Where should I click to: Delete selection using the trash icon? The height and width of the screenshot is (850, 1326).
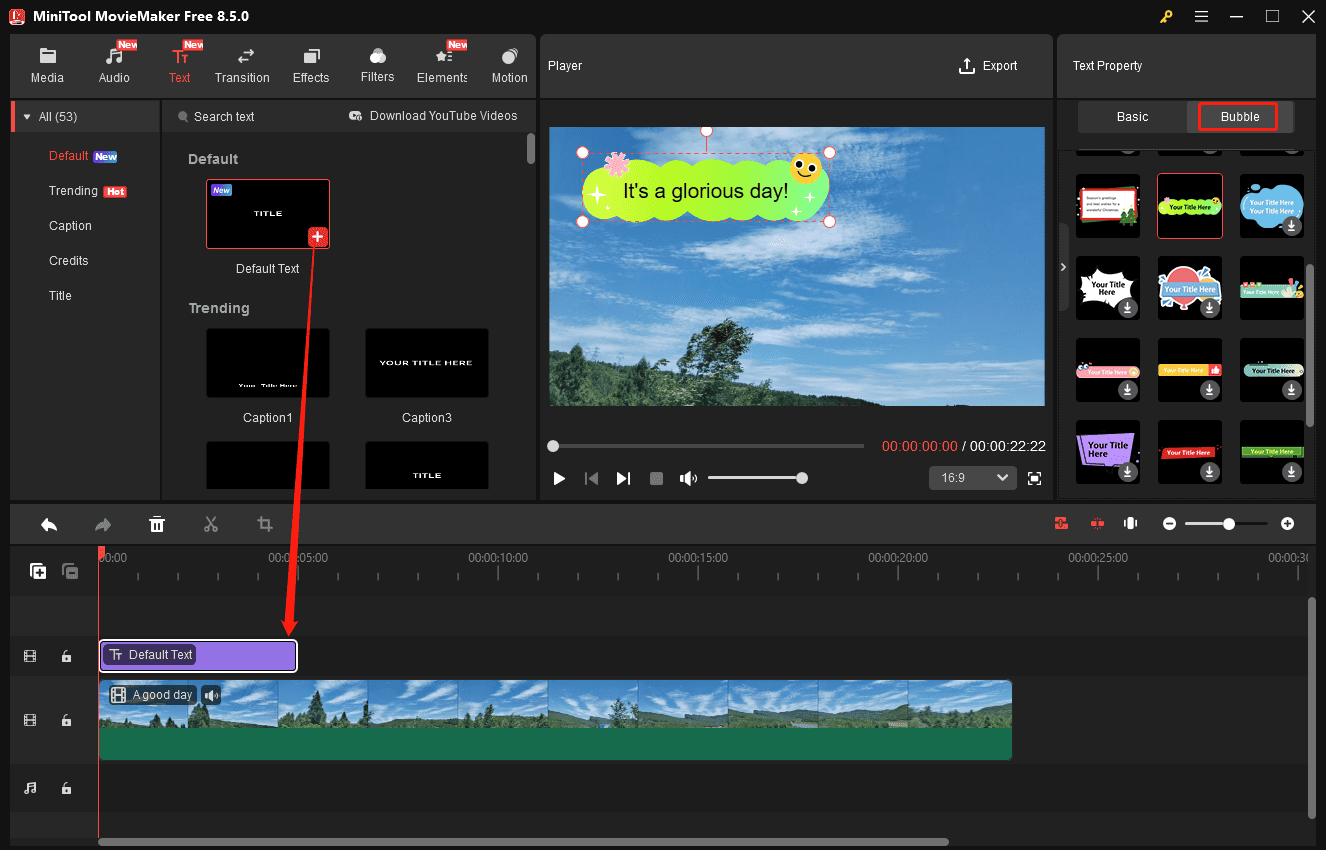coord(157,523)
